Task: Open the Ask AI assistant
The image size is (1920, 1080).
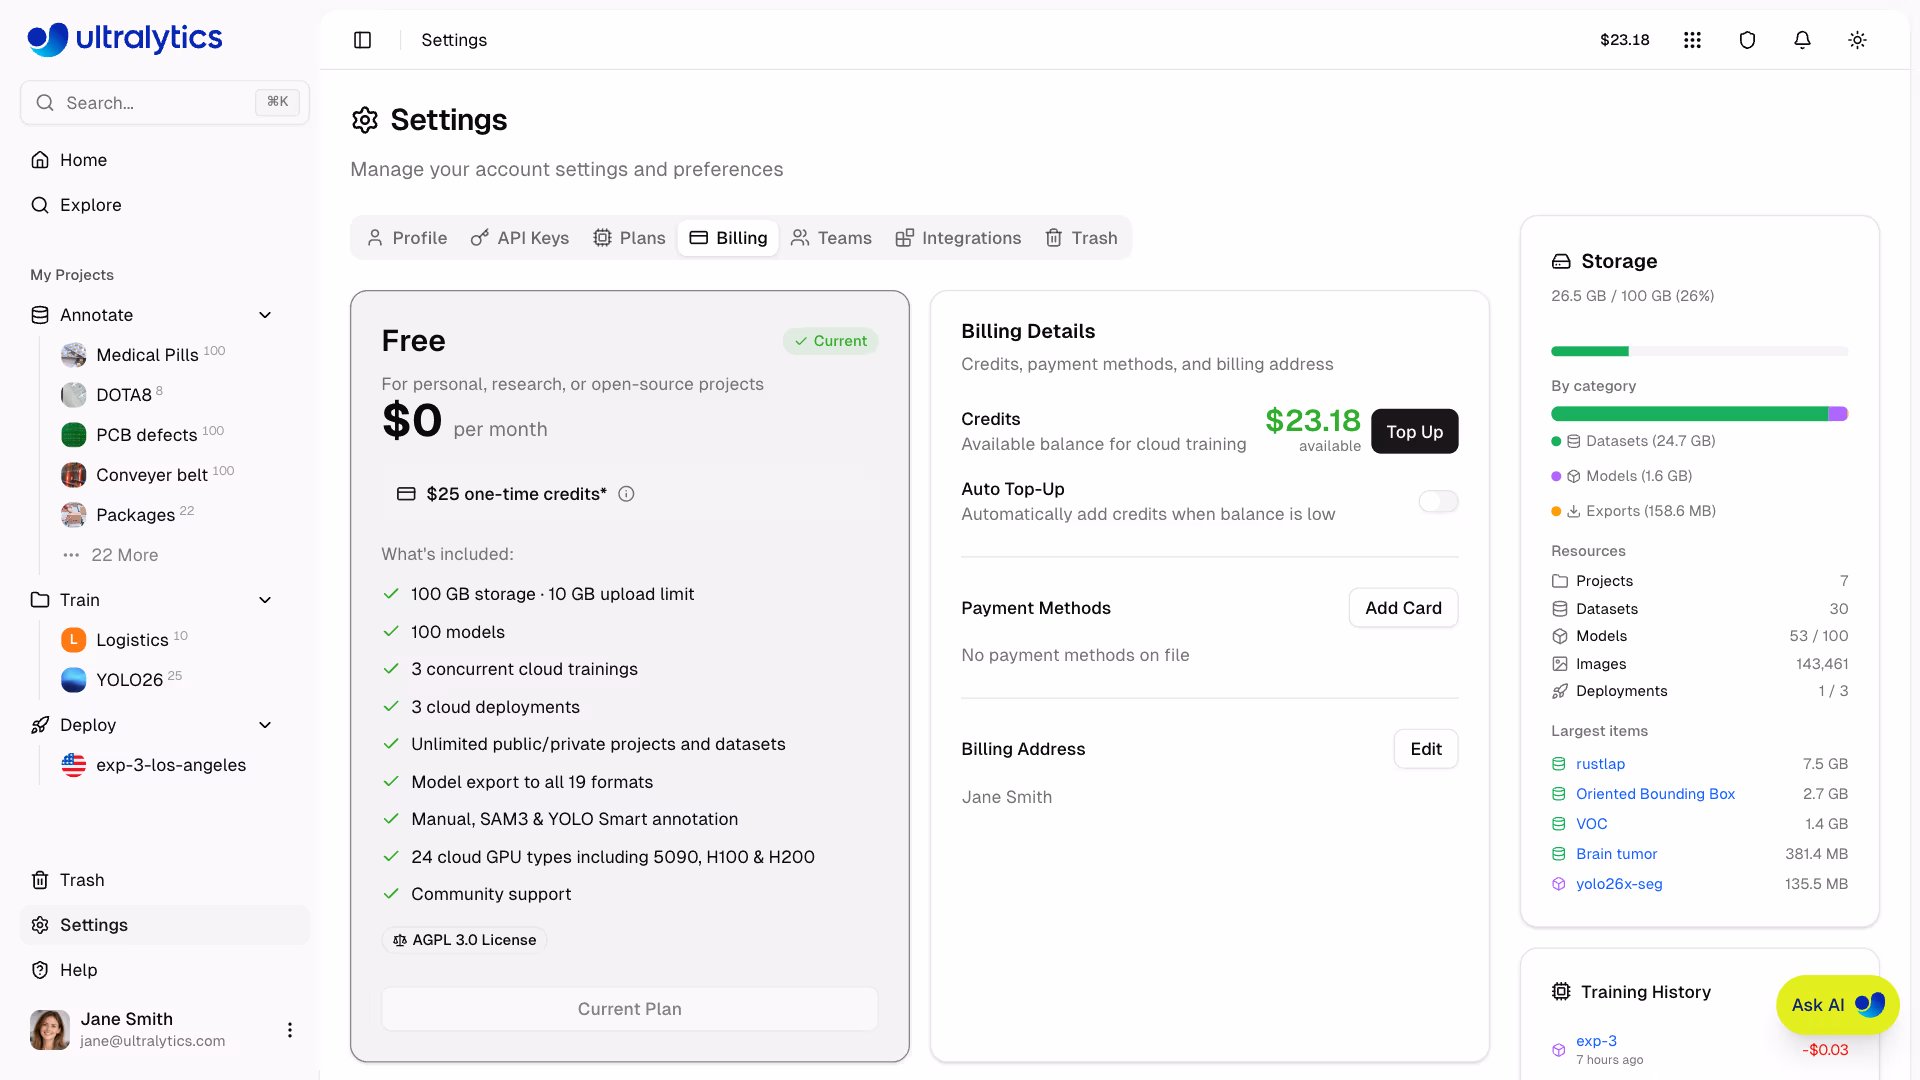Action: pyautogui.click(x=1837, y=1005)
